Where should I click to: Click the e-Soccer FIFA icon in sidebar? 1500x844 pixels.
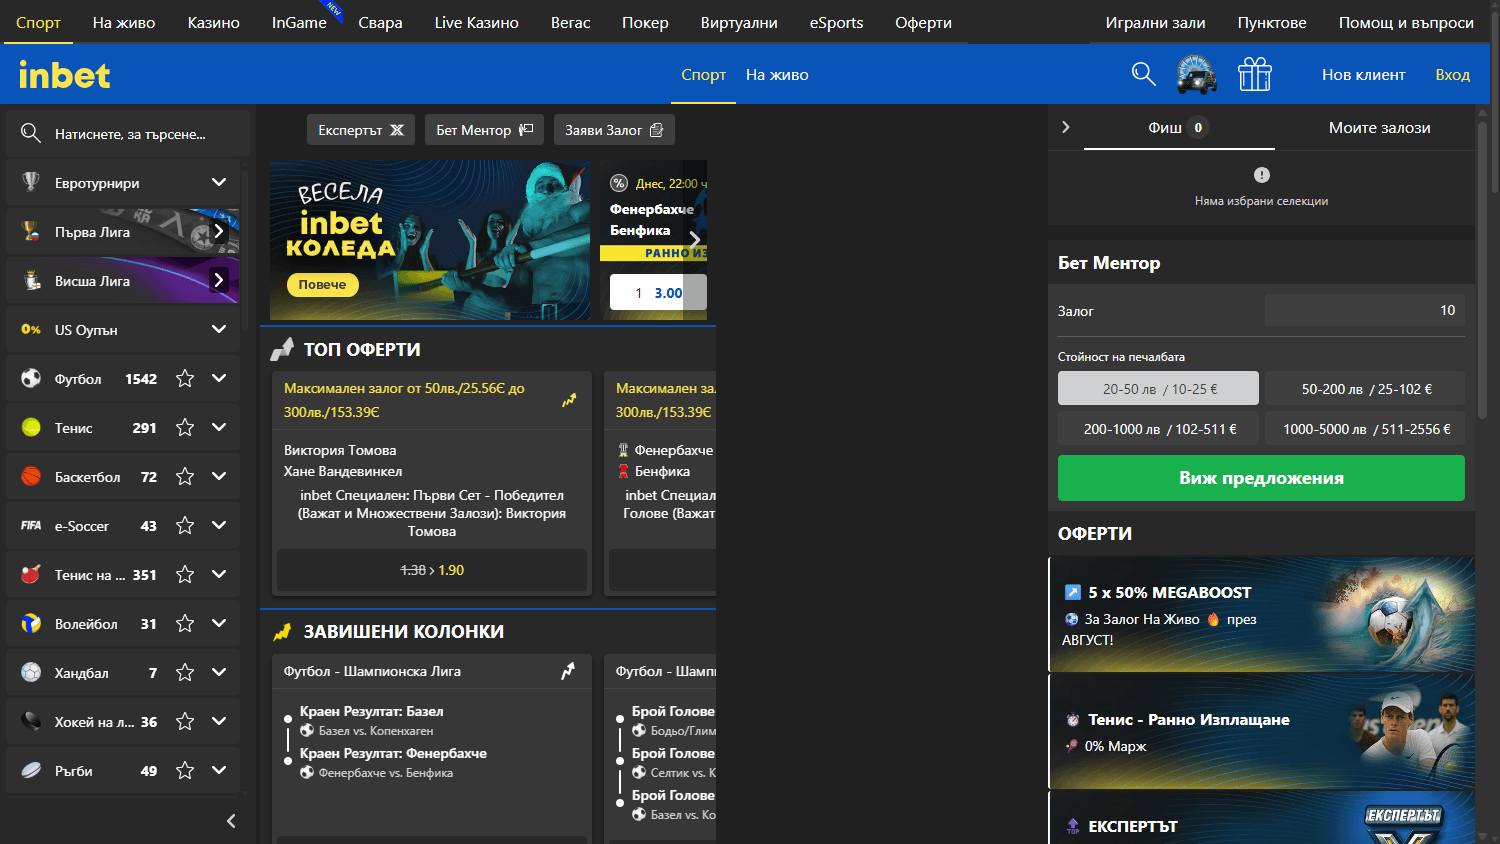pyautogui.click(x=29, y=525)
